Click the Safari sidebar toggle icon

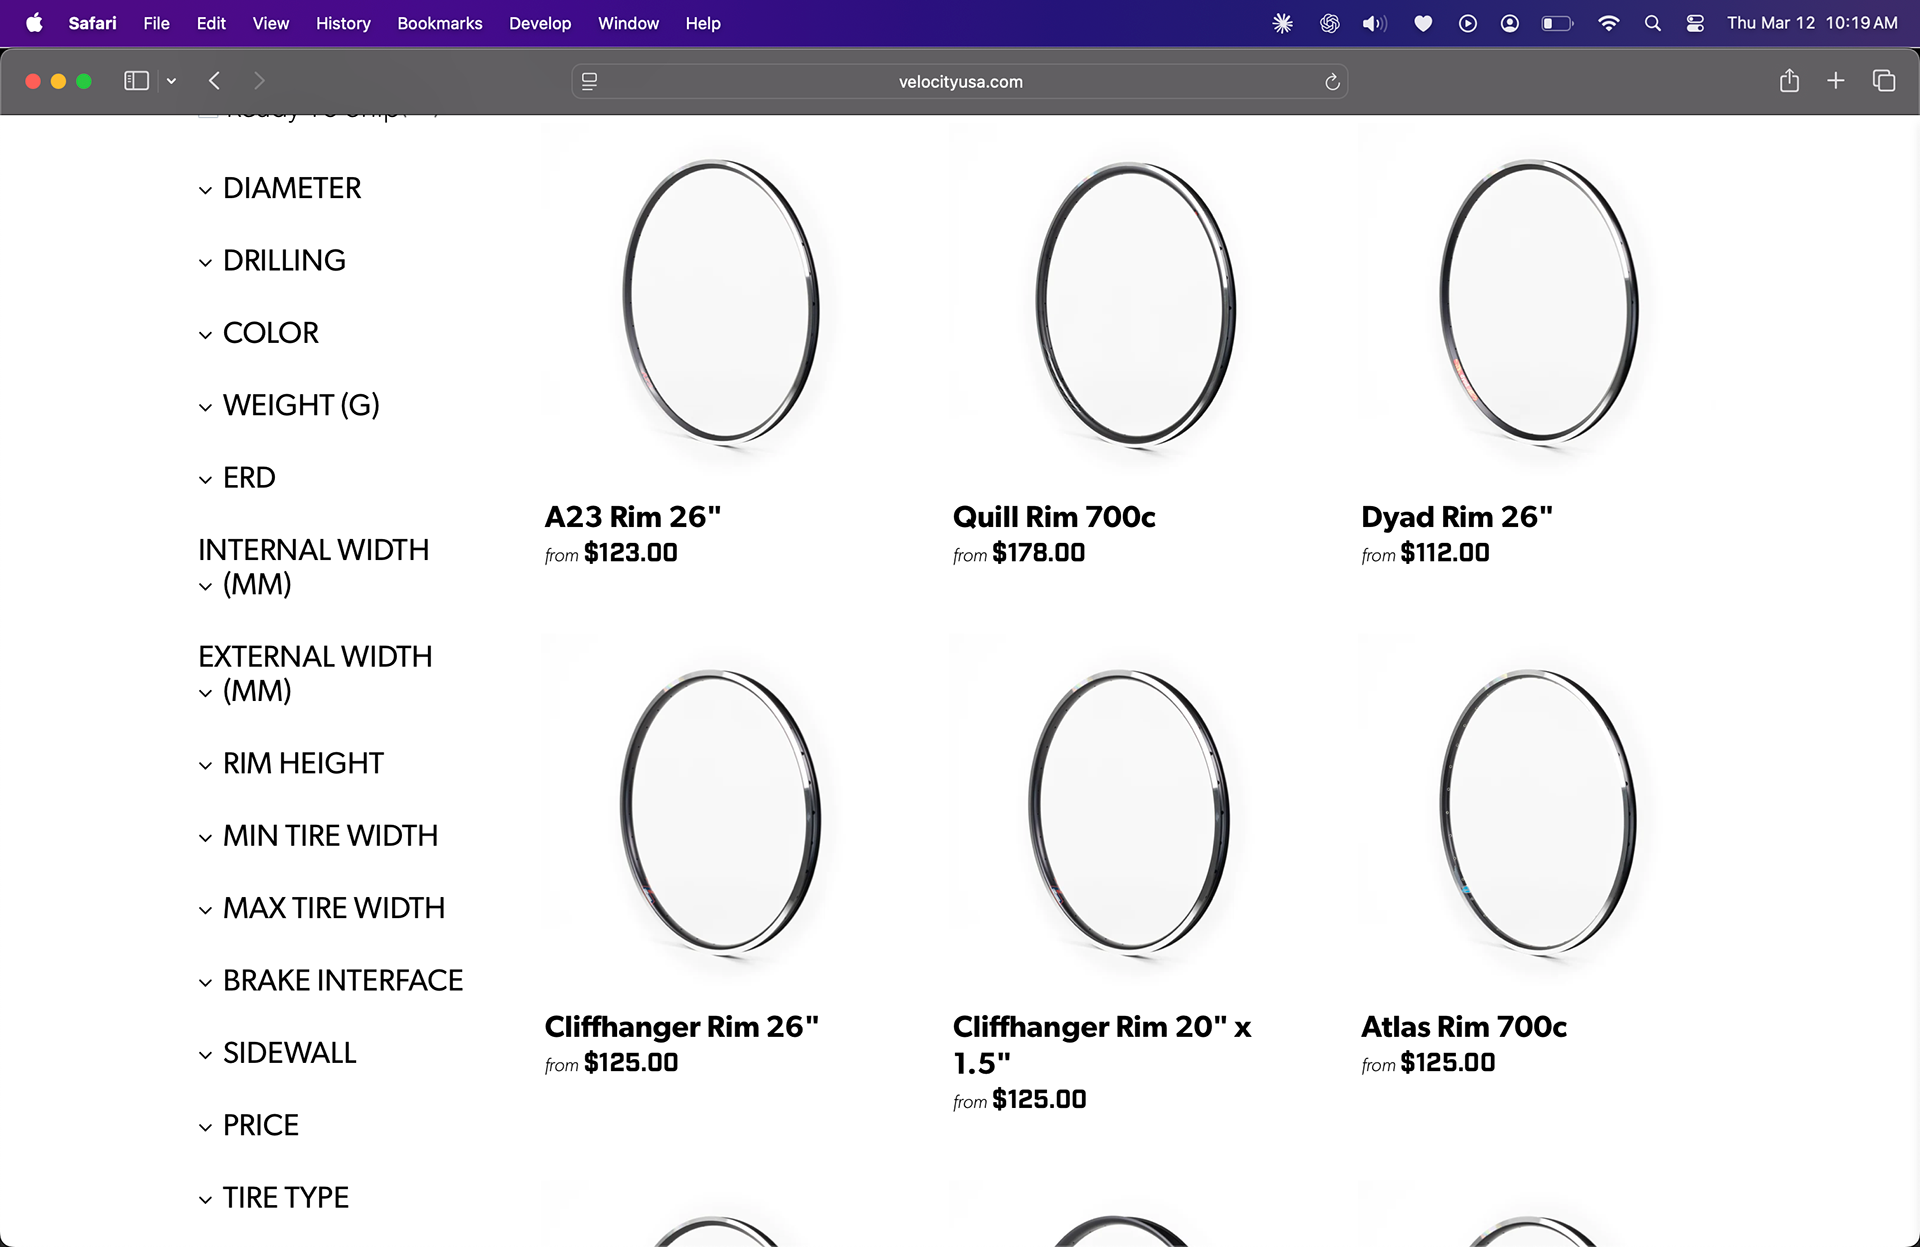click(136, 81)
